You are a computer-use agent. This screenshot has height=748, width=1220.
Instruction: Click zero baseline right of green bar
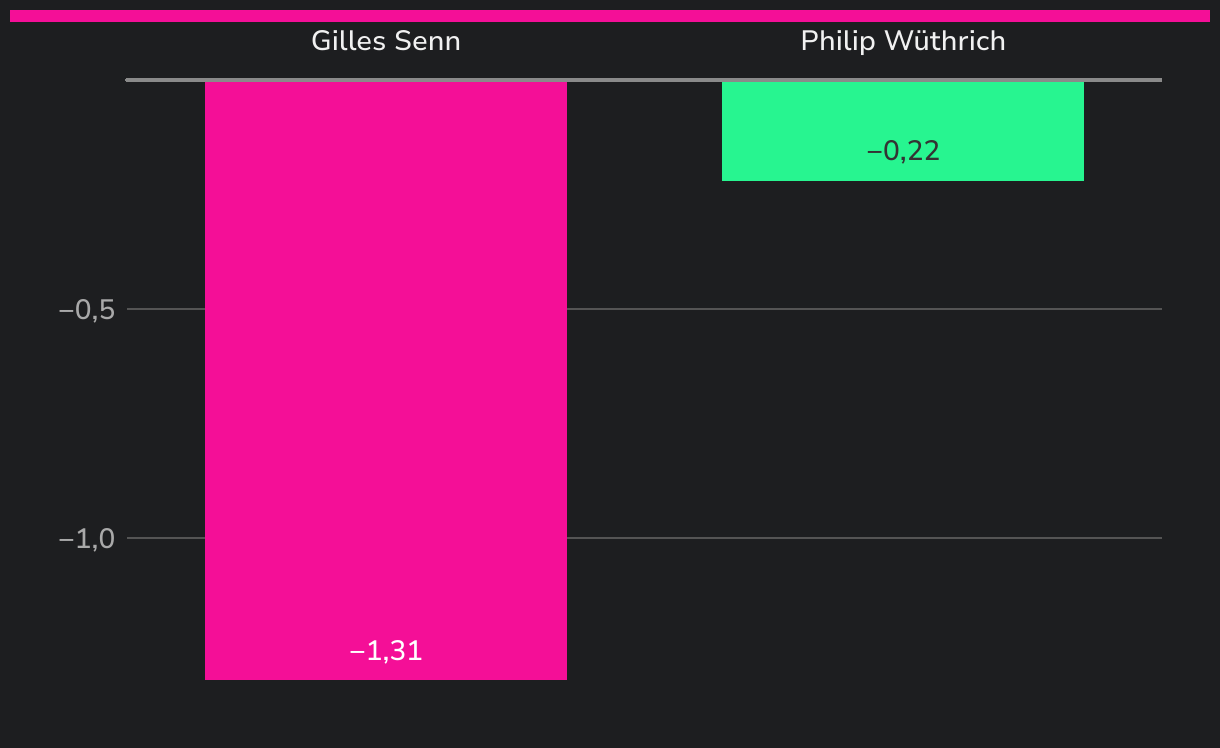(1122, 79)
